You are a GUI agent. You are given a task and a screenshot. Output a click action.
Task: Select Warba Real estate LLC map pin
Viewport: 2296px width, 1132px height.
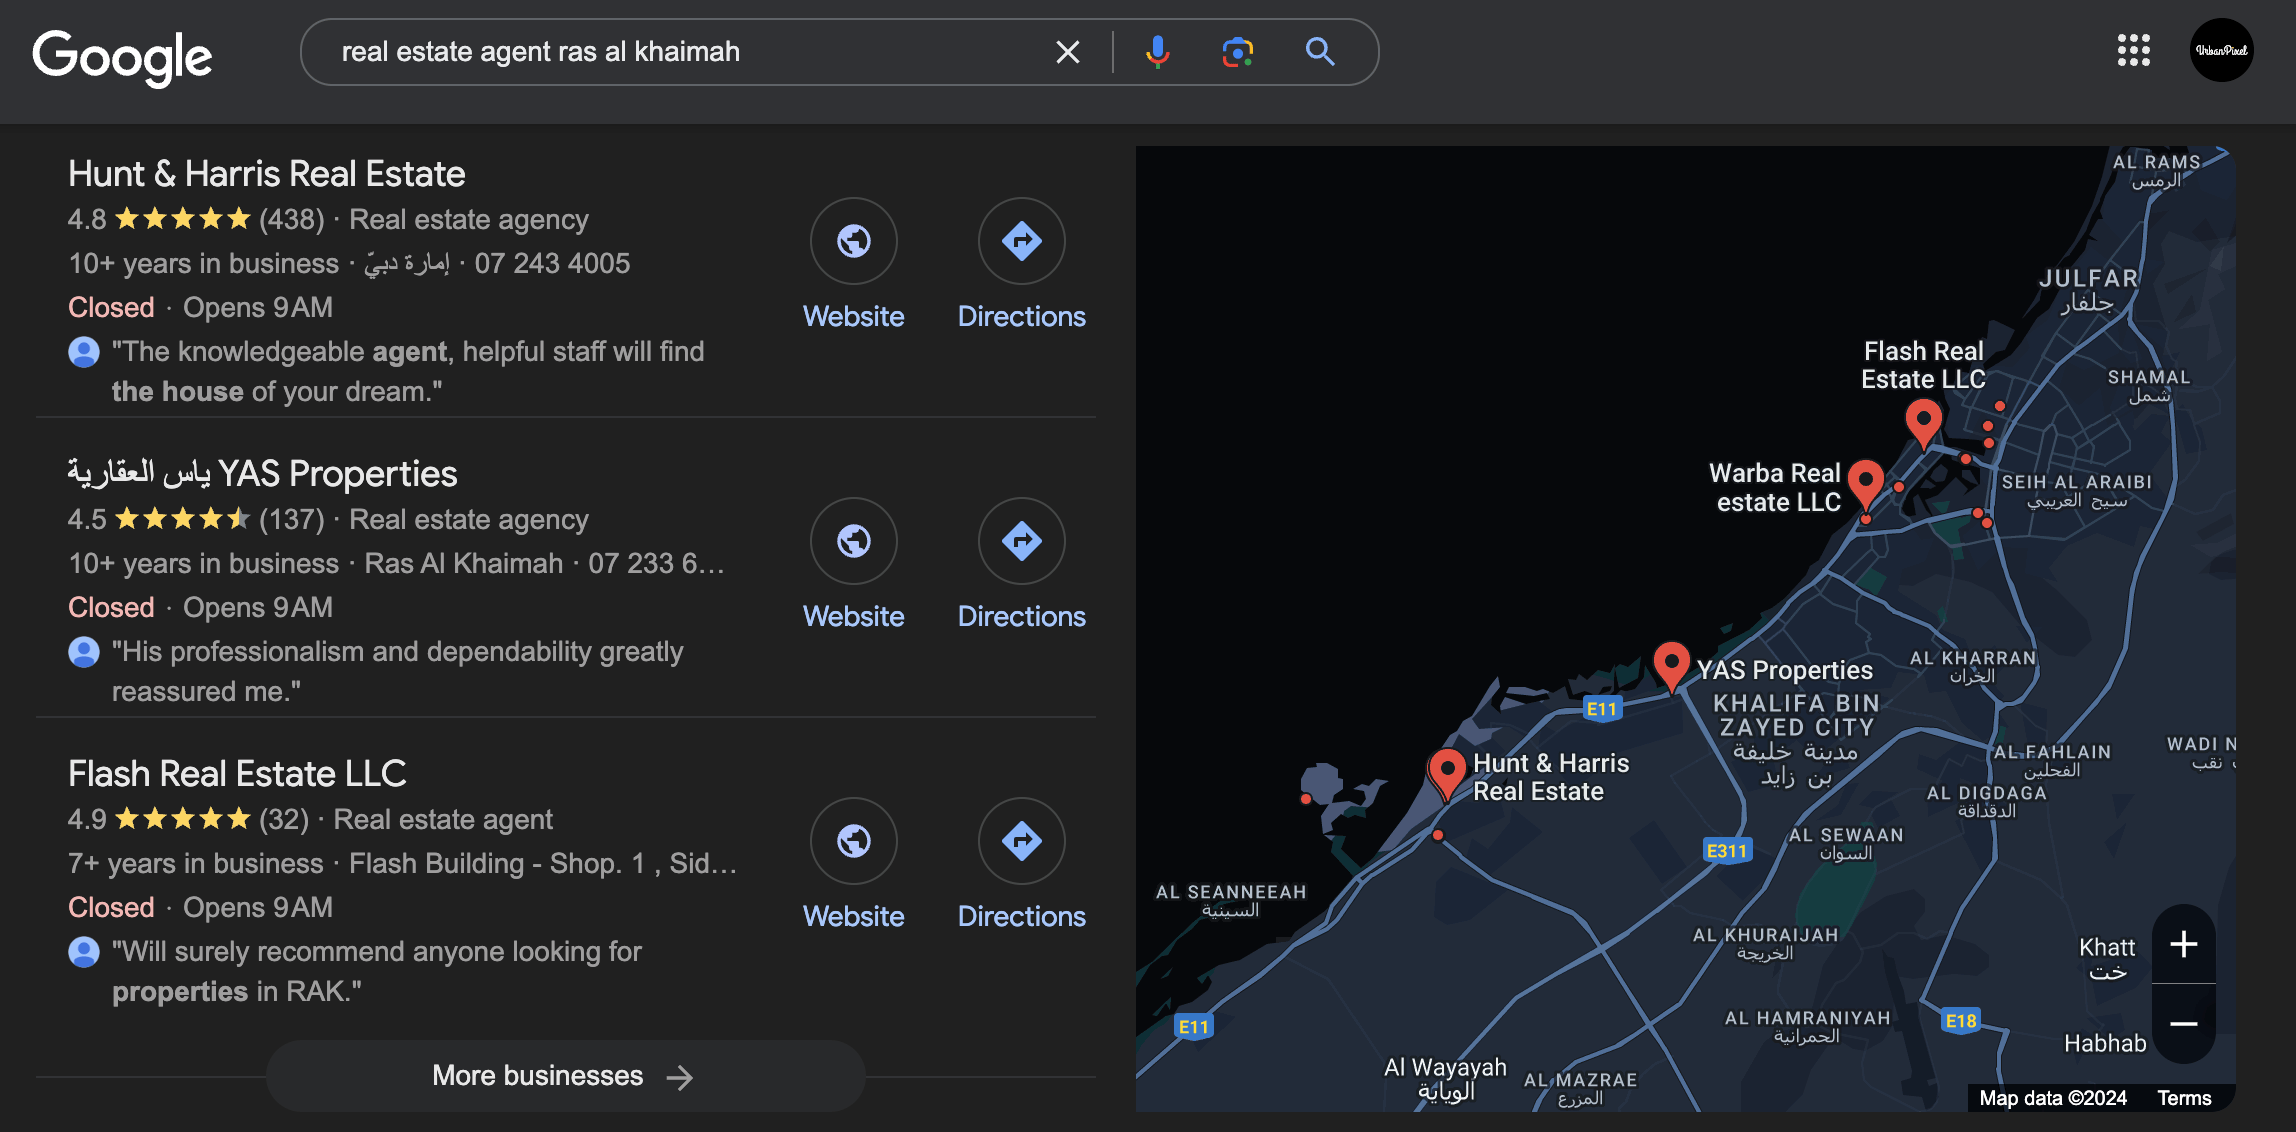tap(1866, 484)
